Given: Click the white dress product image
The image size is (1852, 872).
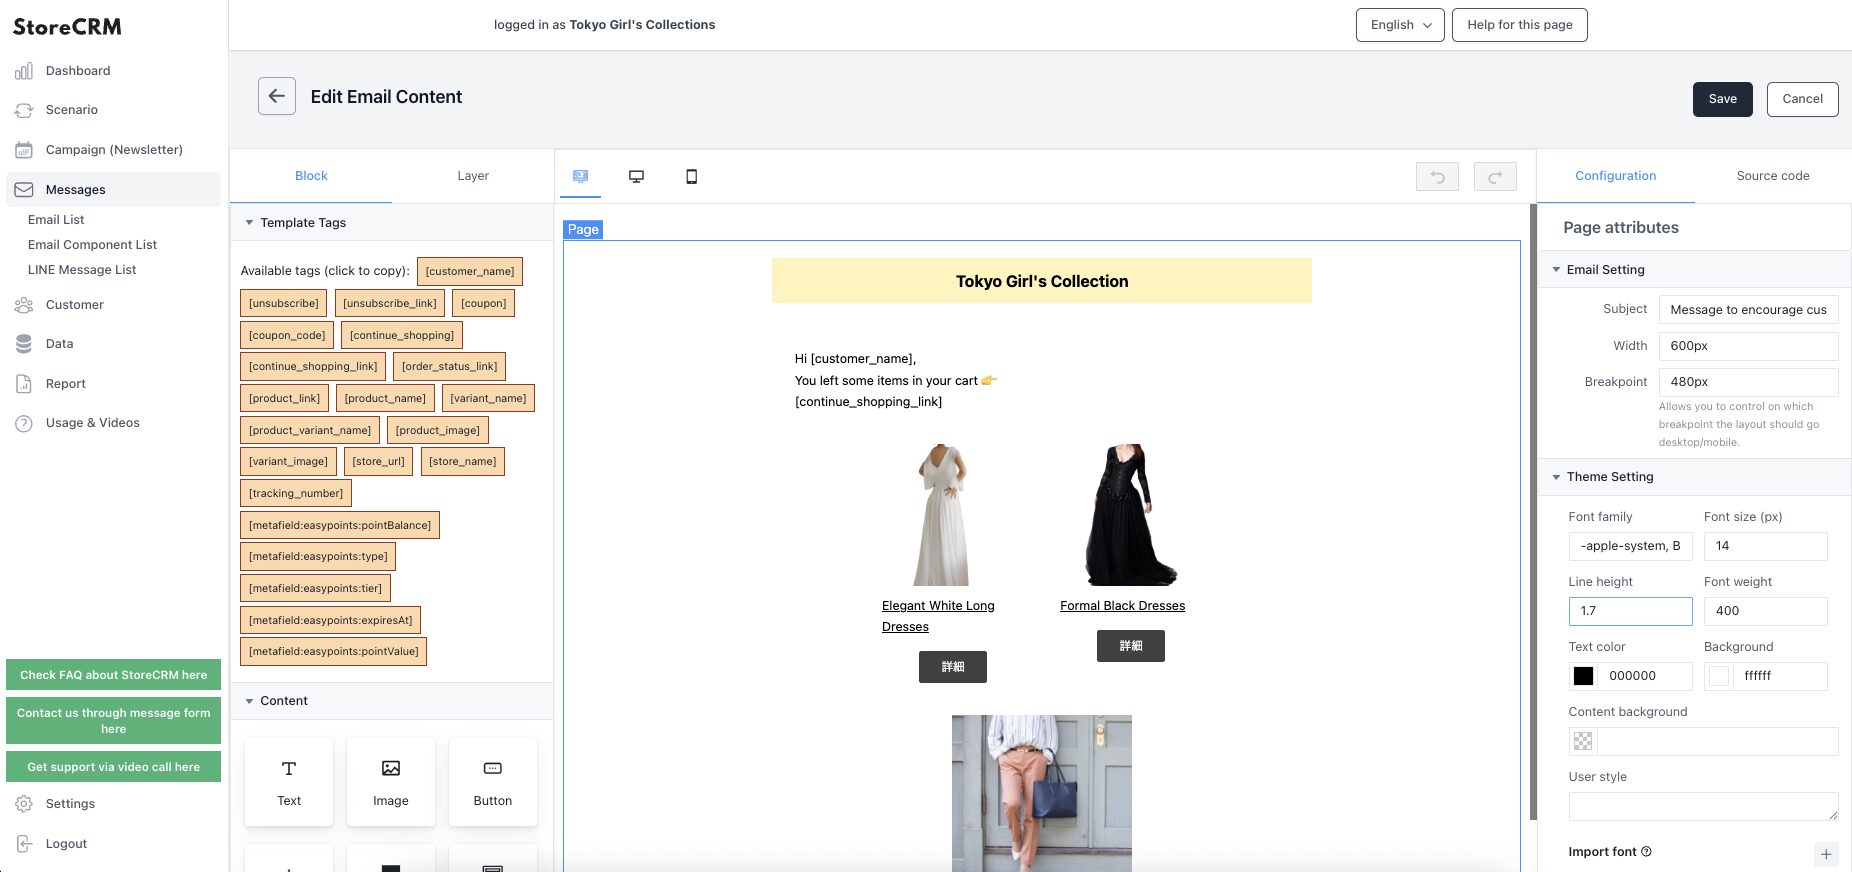Looking at the screenshot, I should [x=942, y=515].
